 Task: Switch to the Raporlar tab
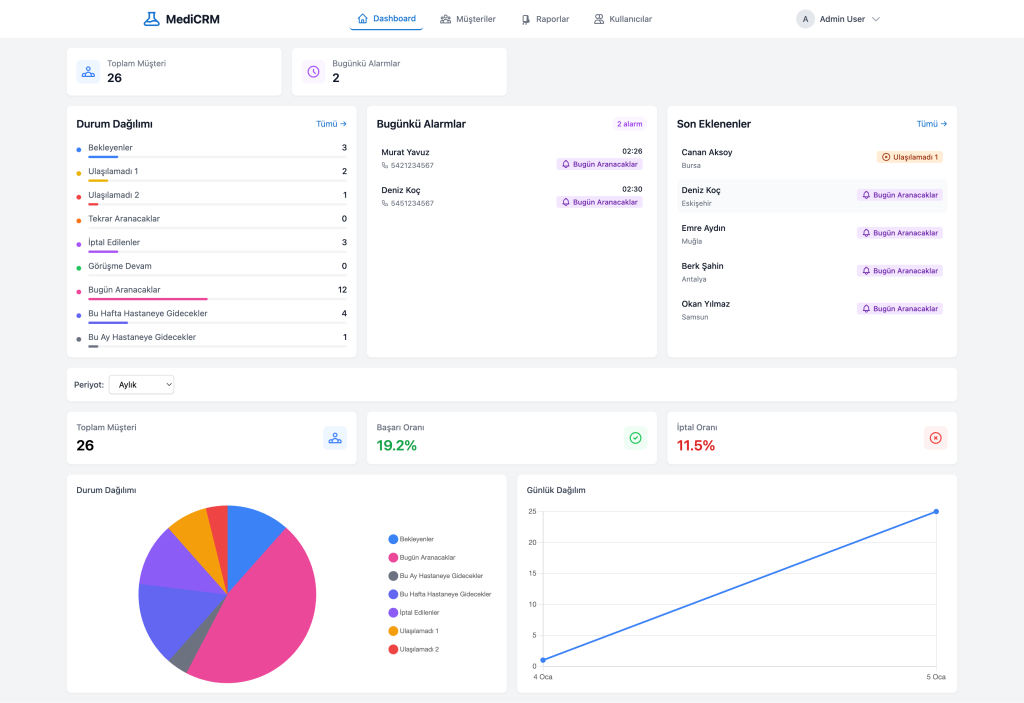(545, 19)
